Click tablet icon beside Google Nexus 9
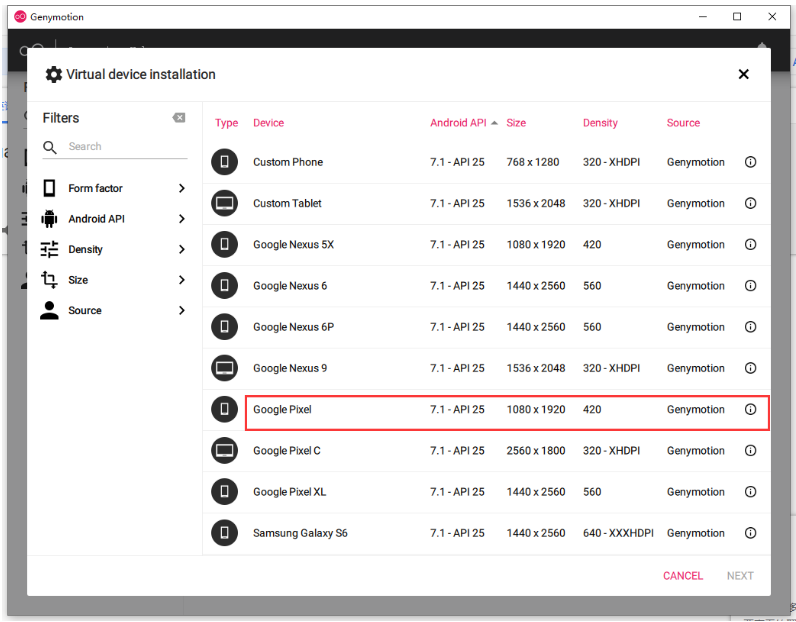Image resolution: width=796 pixels, height=622 pixels. pos(224,368)
